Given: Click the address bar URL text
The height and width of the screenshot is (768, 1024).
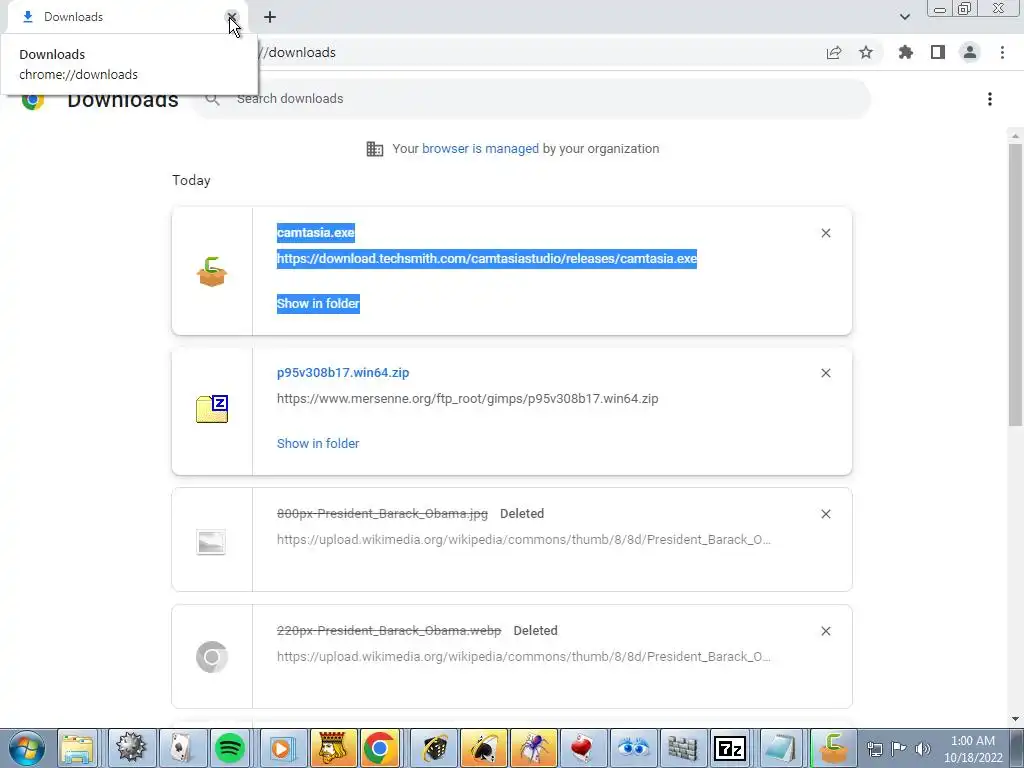Looking at the screenshot, I should 298,53.
